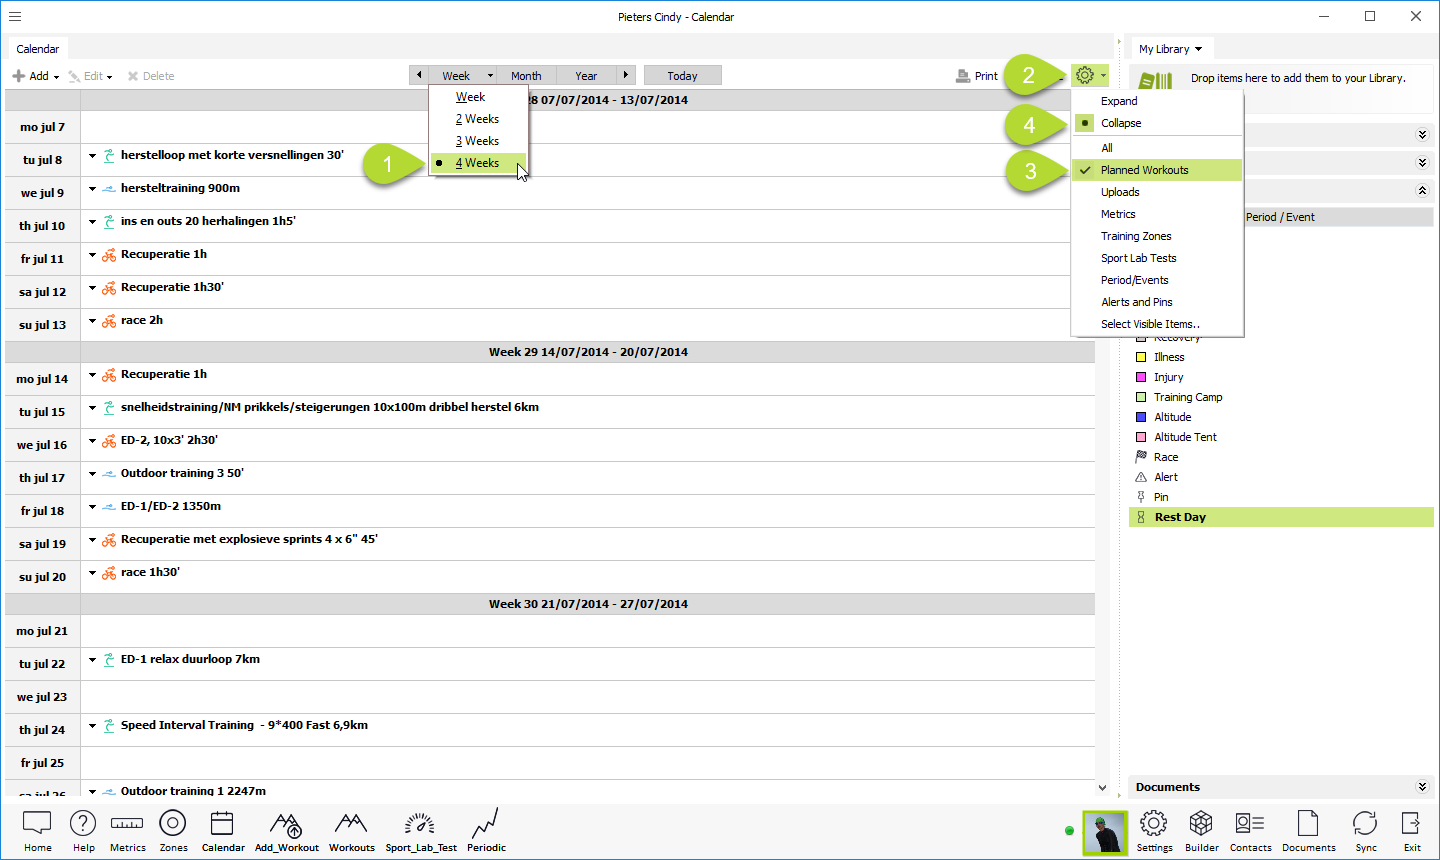Click the Add_Workout icon in bottom bar

click(x=286, y=824)
